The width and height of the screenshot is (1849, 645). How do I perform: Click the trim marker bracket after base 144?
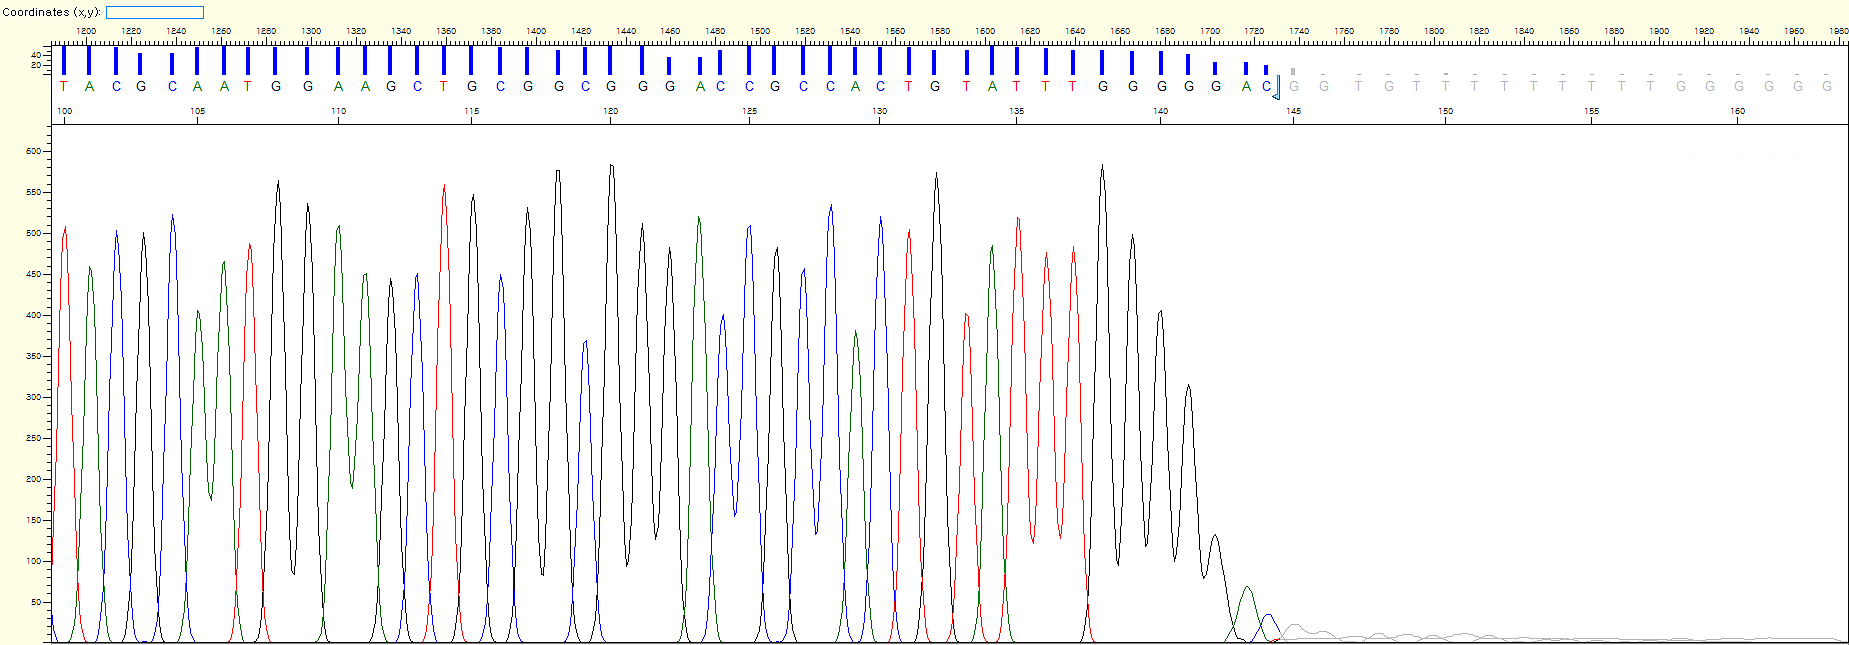1276,88
